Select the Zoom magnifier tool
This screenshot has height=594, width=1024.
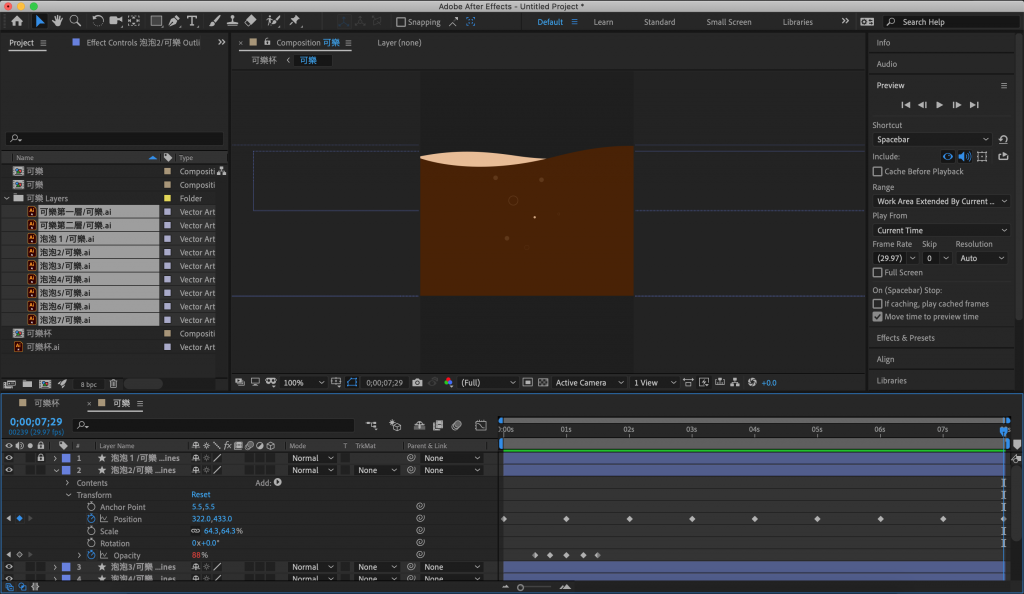point(77,21)
